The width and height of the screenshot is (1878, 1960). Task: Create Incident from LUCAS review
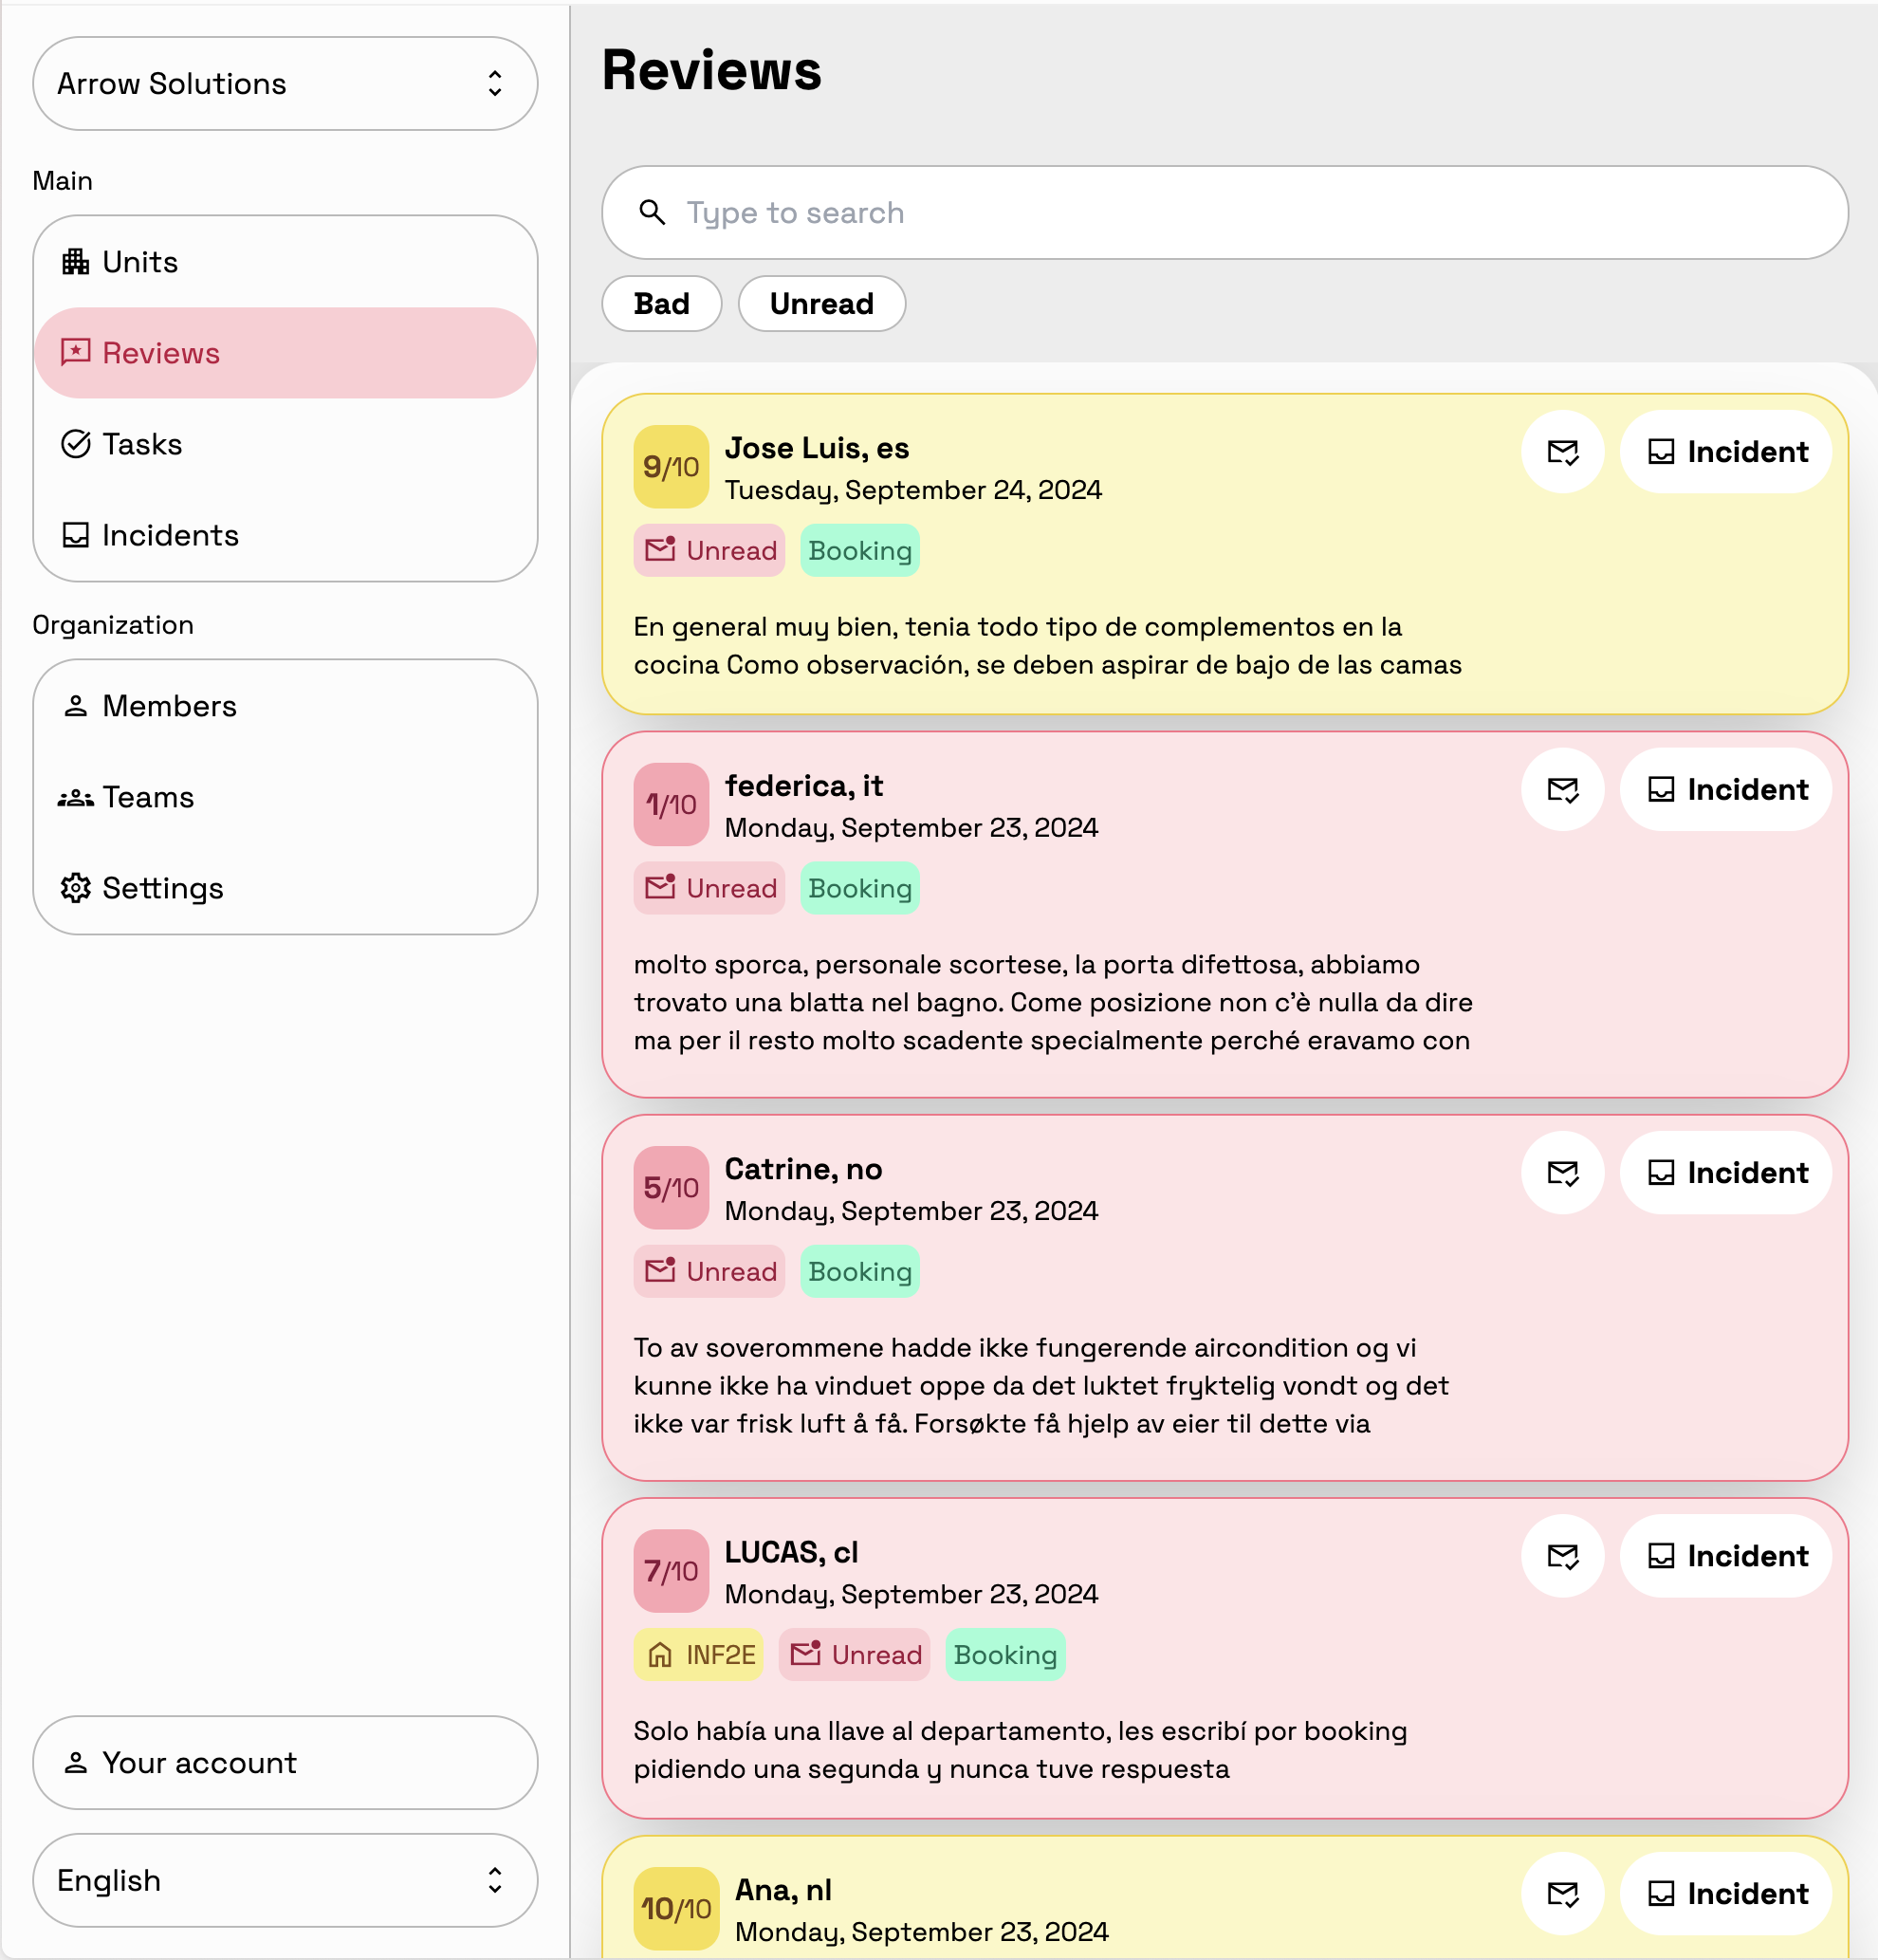coord(1726,1556)
